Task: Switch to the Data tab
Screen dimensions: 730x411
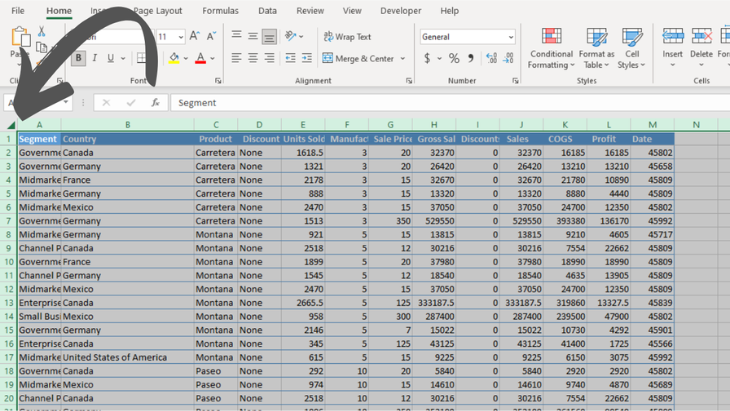Action: click(267, 11)
